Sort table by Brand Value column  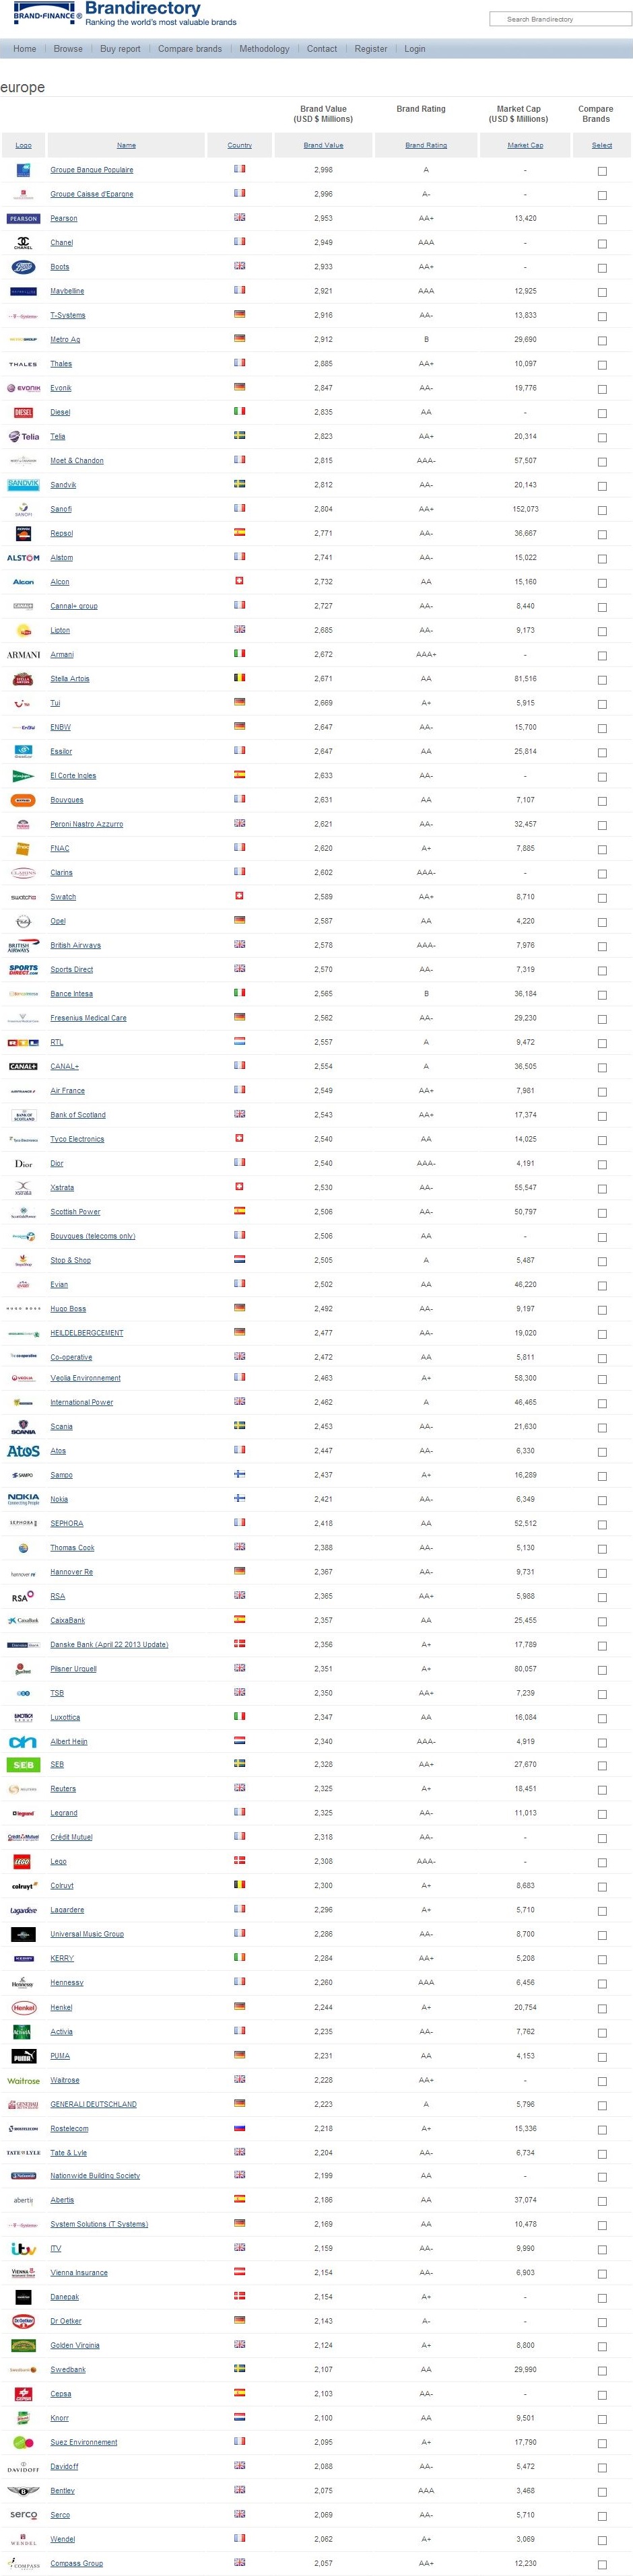pyautogui.click(x=323, y=145)
